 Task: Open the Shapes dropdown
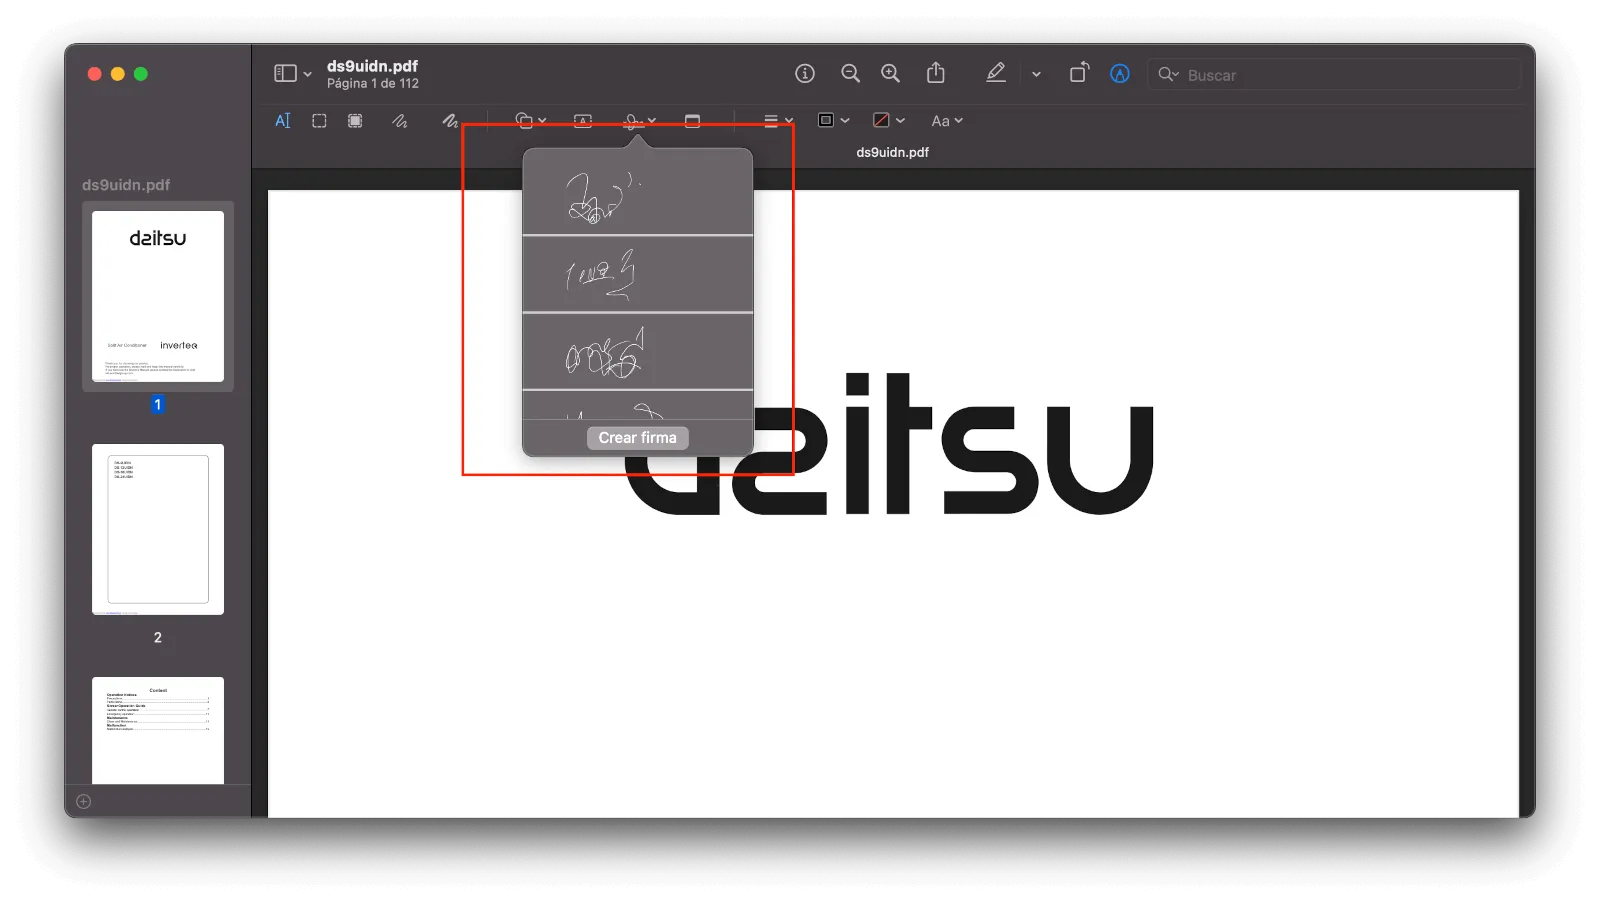pyautogui.click(x=530, y=121)
